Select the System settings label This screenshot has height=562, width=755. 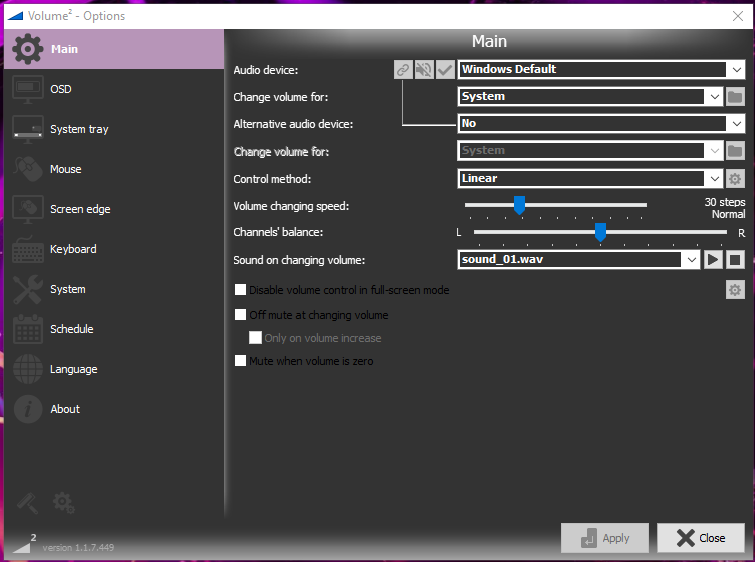[68, 289]
